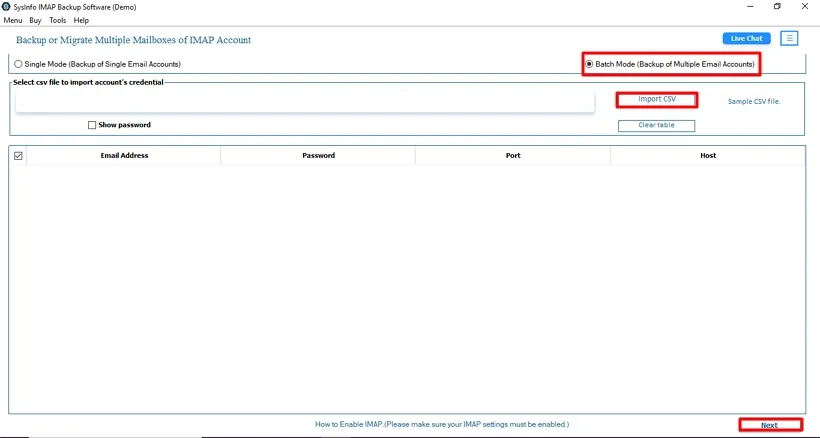Screen dimensions: 820x438
Task: Click the CSV file path input field
Action: (305, 101)
